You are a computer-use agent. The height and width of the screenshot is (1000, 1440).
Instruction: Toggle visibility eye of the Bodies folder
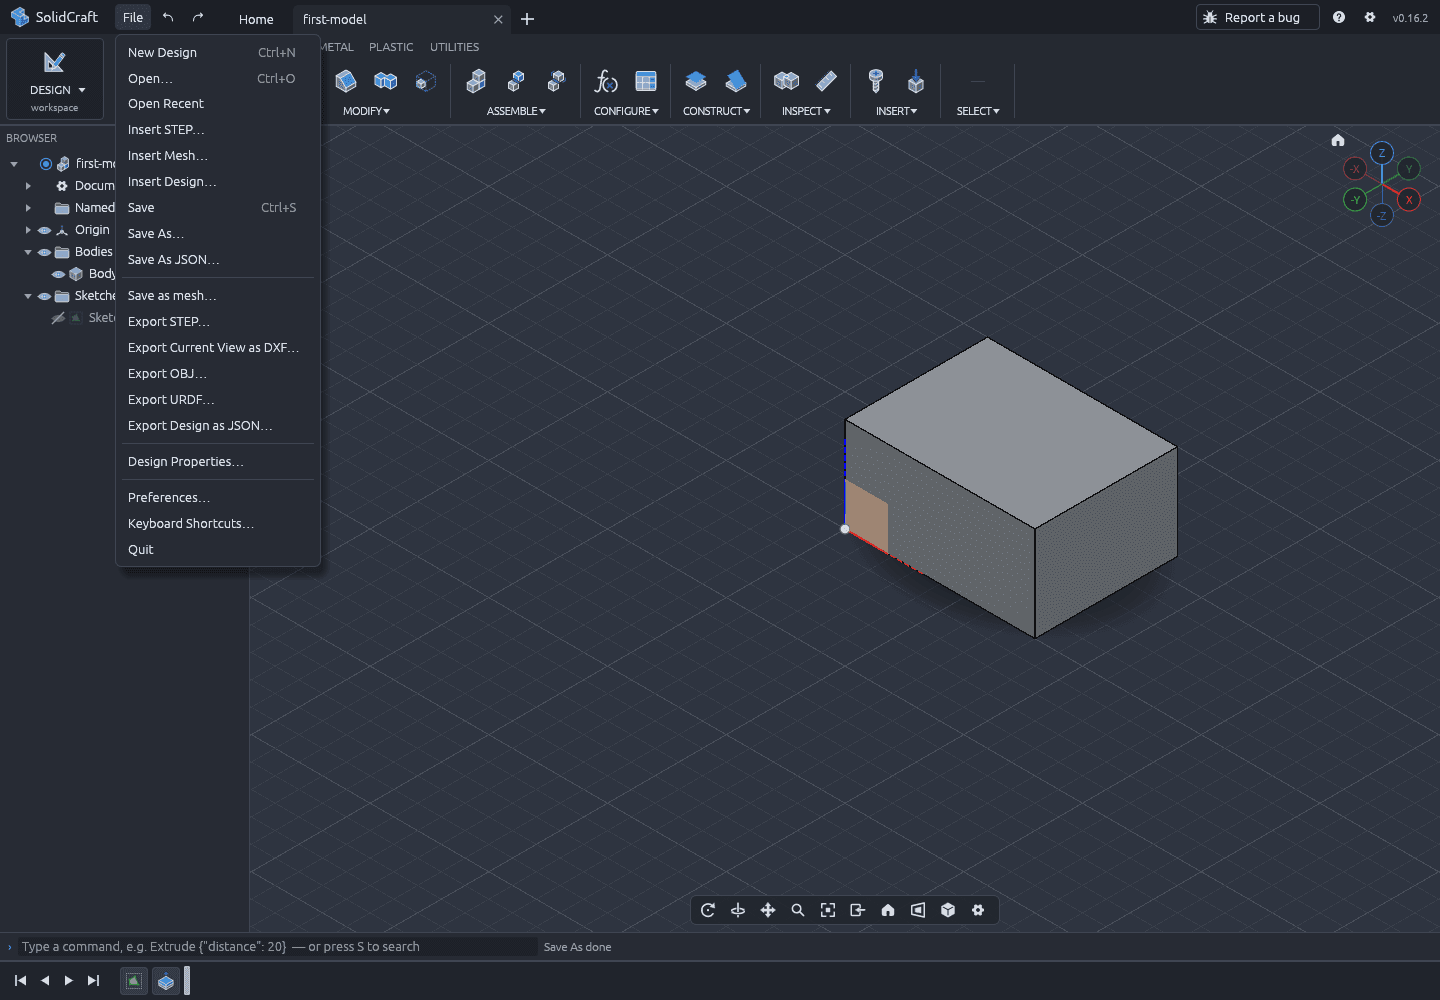point(44,252)
